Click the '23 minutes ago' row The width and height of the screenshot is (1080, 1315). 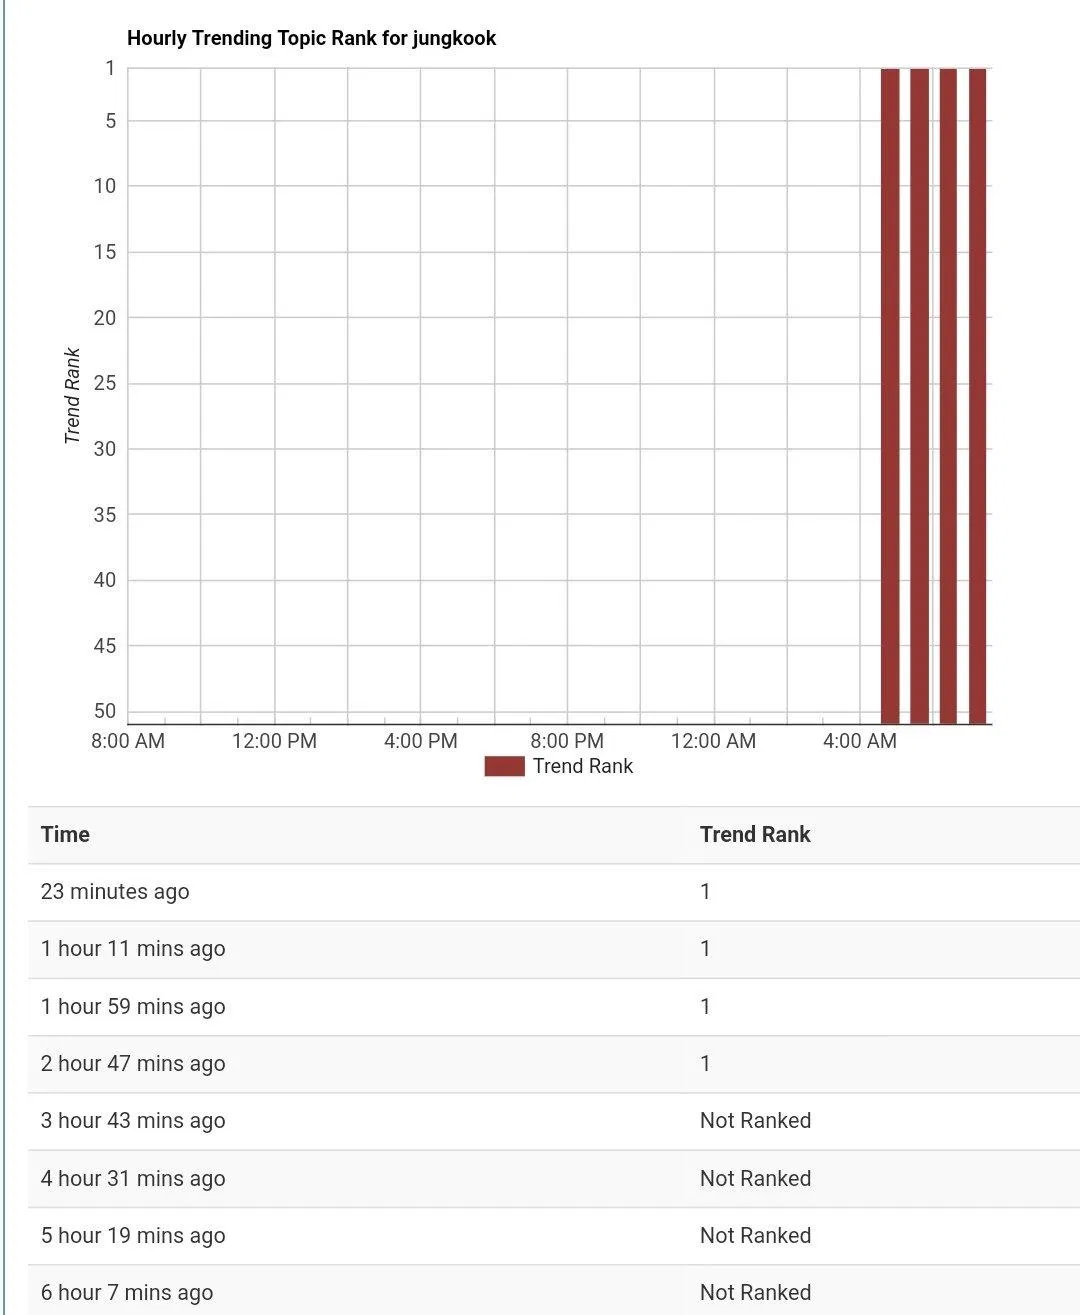pos(115,892)
